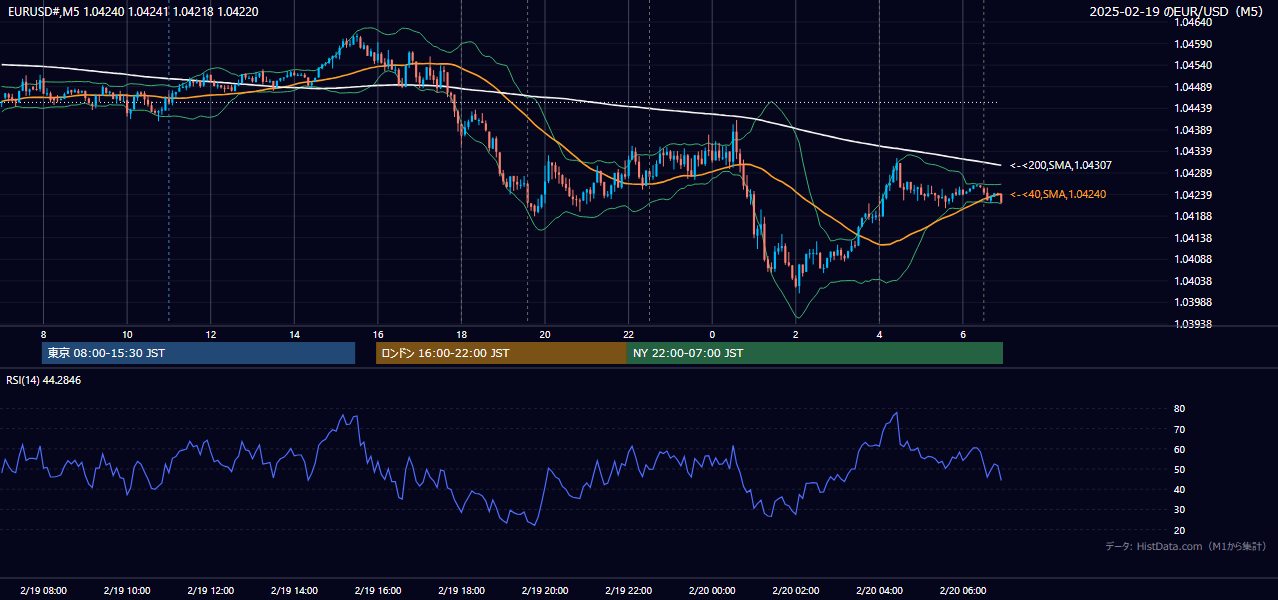Click price axis value 1.03988
This screenshot has width=1278, height=600.
[1193, 302]
